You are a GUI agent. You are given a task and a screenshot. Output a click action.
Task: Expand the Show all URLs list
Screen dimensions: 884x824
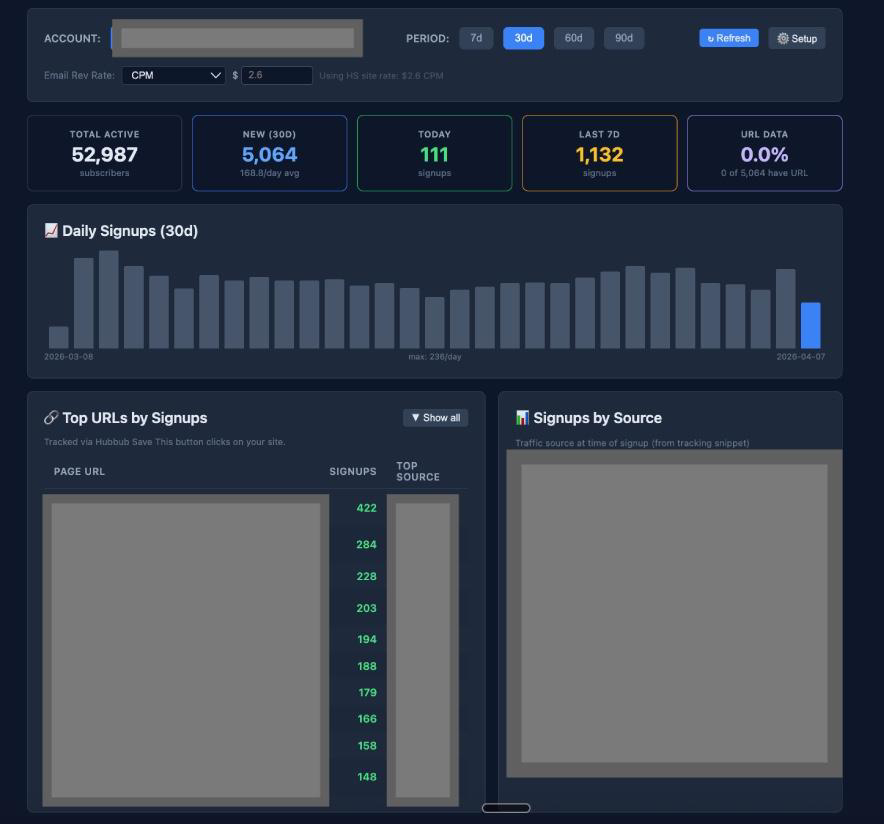435,418
